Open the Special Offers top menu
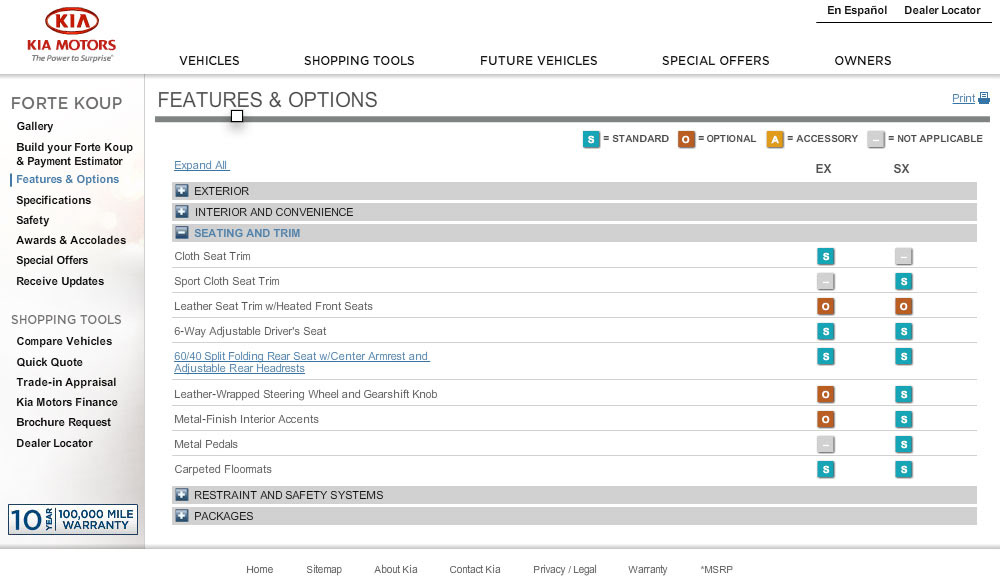 pos(716,61)
